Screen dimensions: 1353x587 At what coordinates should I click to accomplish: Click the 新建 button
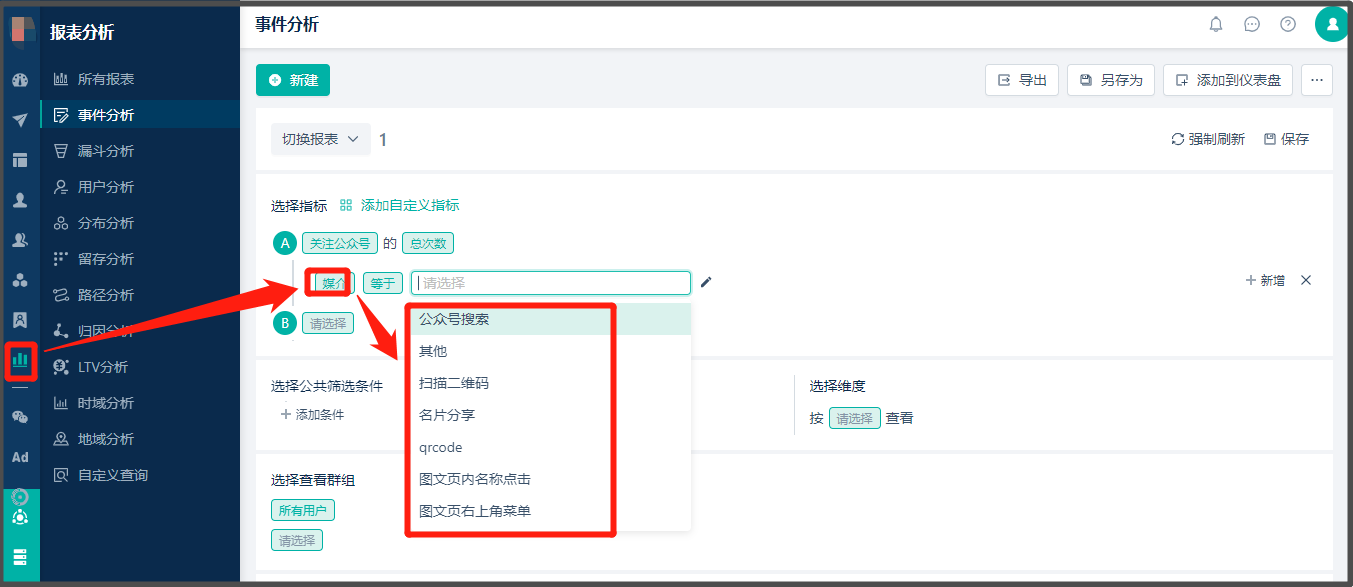coord(292,80)
